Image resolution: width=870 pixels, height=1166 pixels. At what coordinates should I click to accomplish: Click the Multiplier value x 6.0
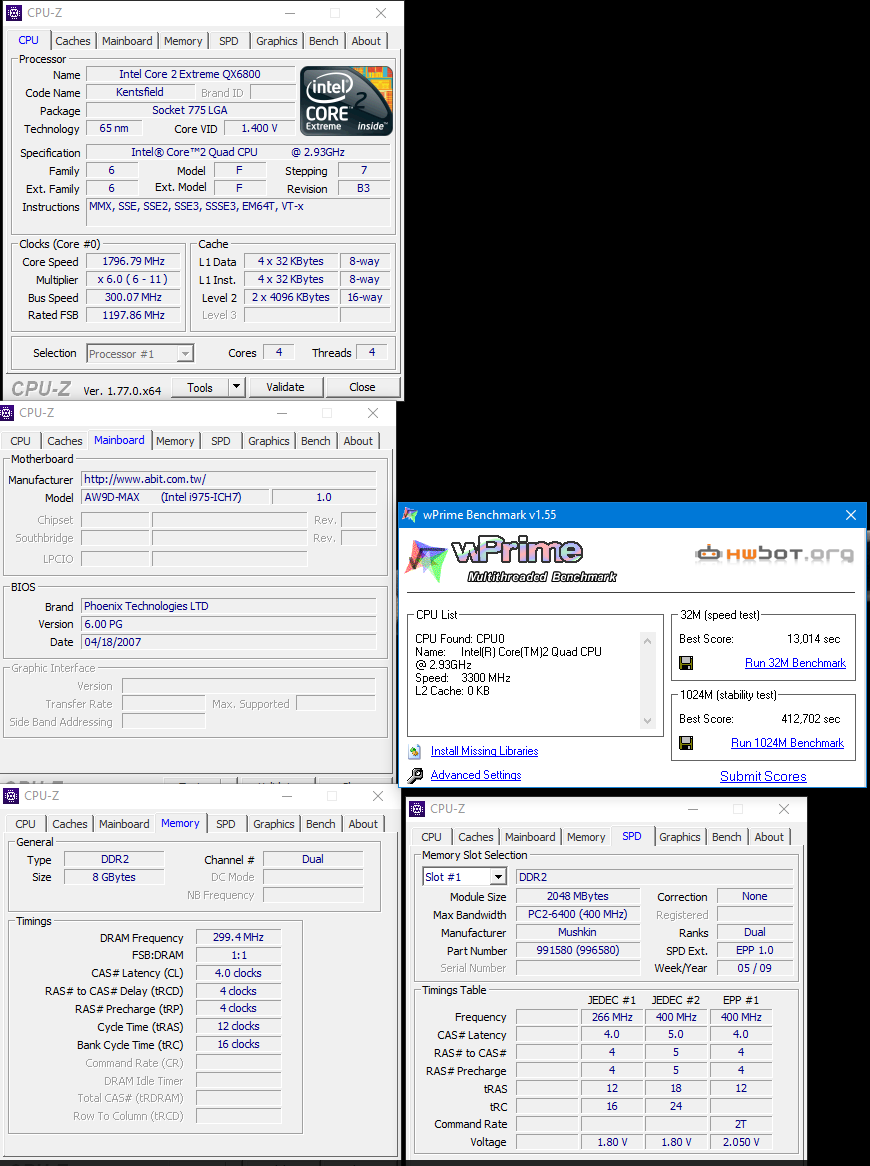pos(134,280)
